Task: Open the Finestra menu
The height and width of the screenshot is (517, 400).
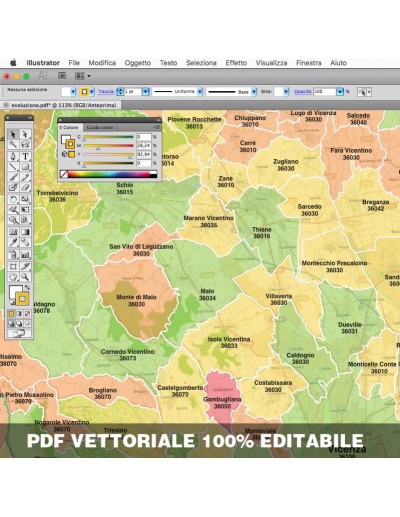Action: coord(309,63)
